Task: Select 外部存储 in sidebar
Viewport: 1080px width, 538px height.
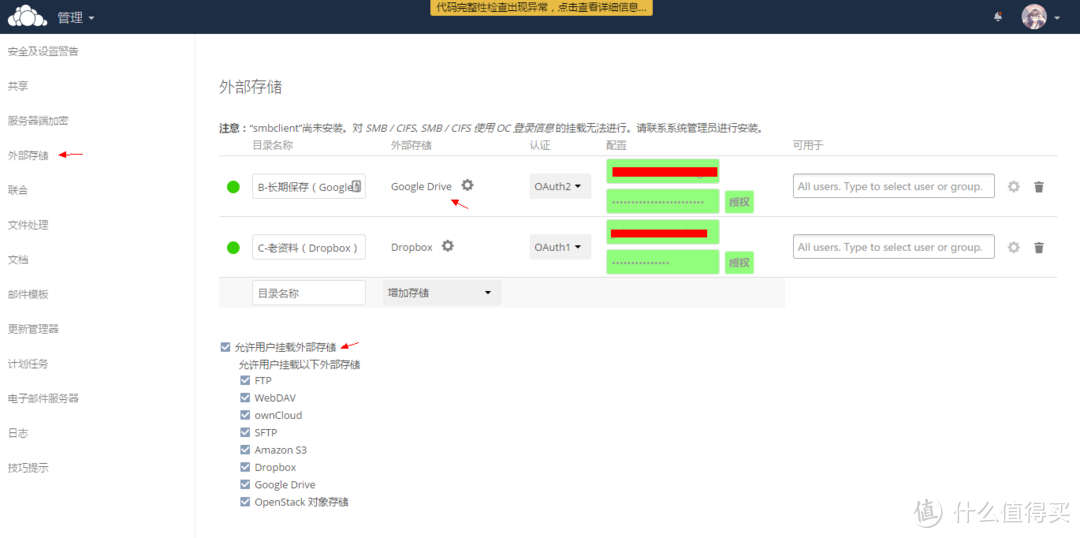Action: (x=28, y=155)
